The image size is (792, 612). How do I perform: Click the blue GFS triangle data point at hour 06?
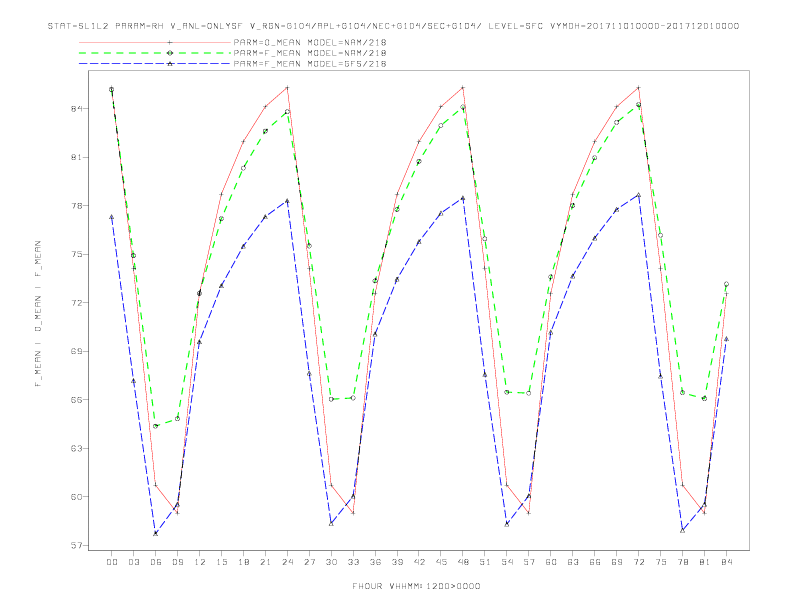click(156, 533)
